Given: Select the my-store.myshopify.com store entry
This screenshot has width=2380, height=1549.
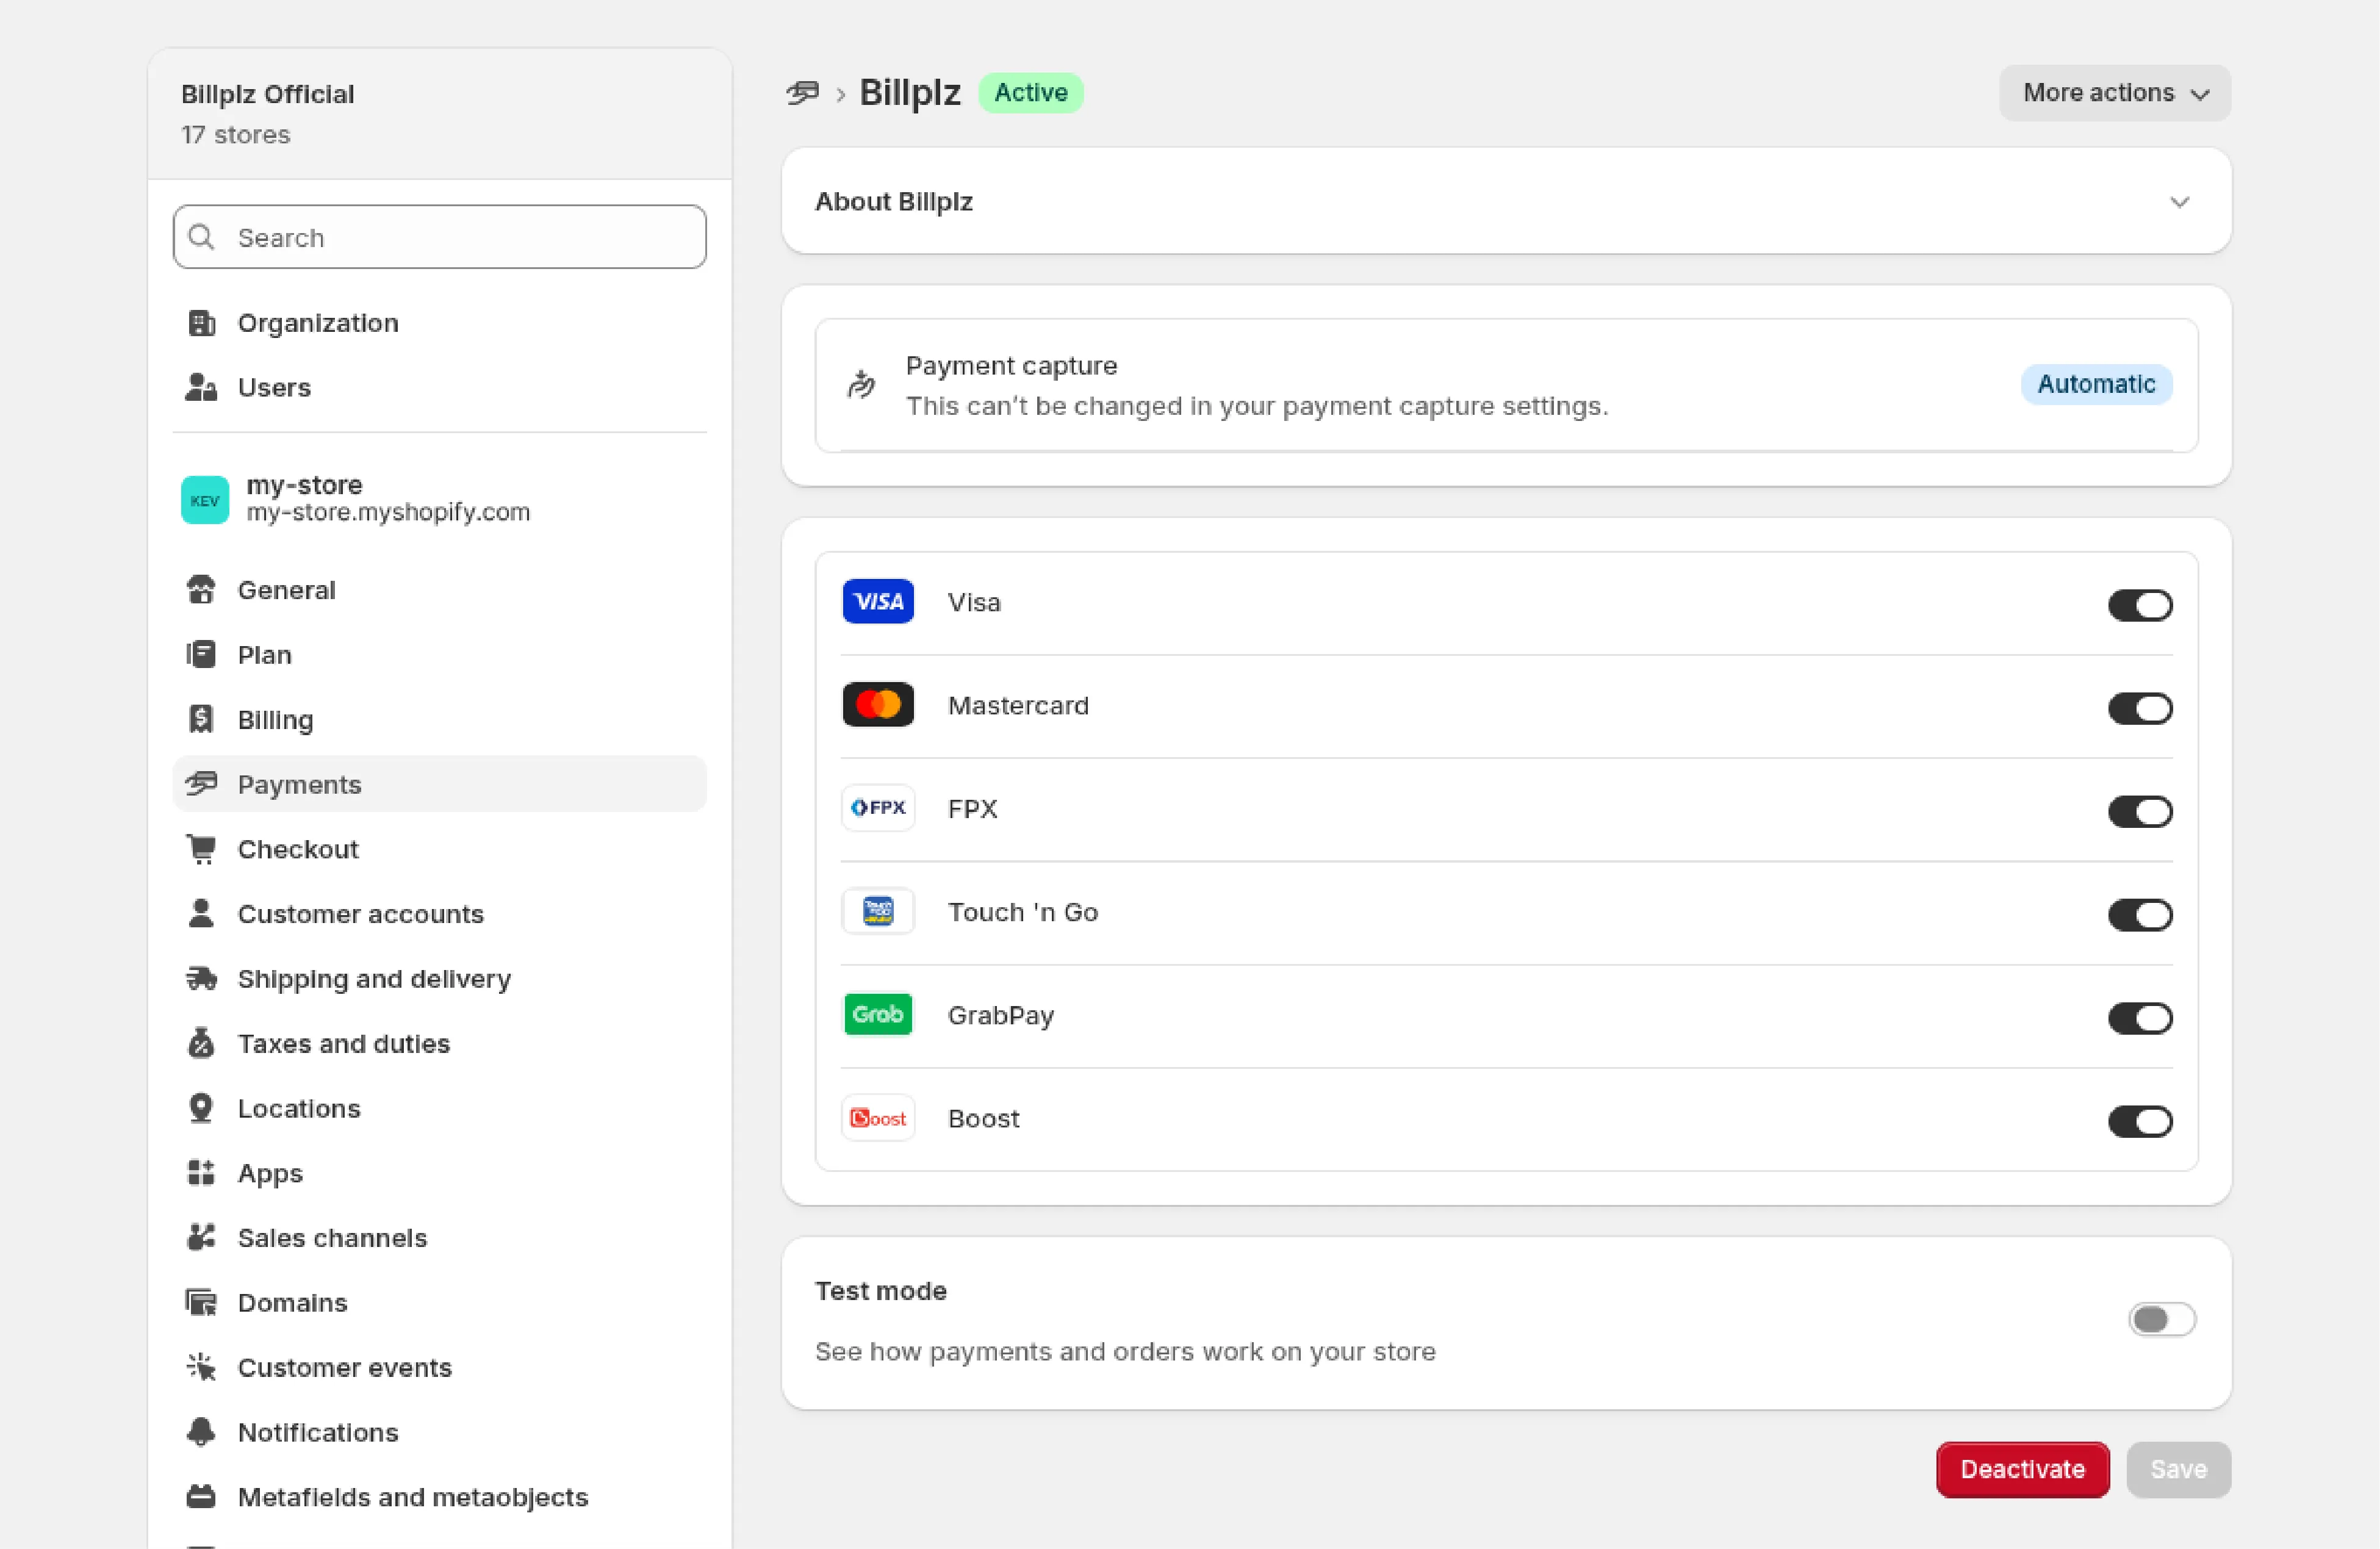Looking at the screenshot, I should pos(440,499).
